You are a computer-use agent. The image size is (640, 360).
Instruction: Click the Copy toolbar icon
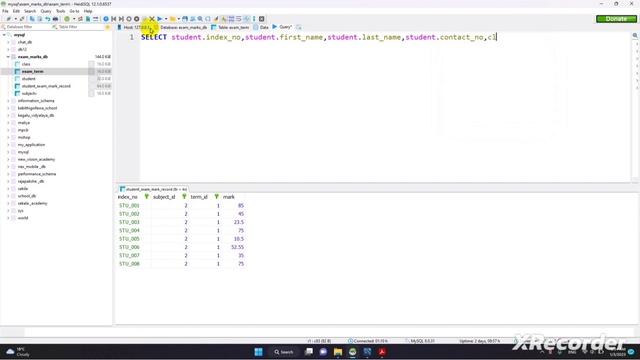tap(32, 19)
